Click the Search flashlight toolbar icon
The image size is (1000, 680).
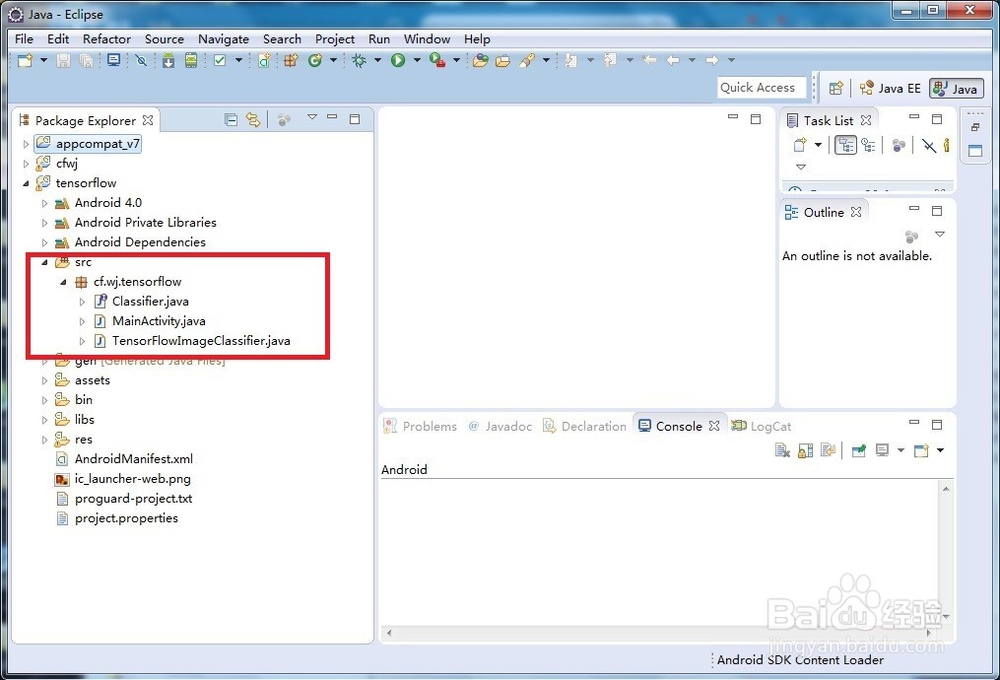pyautogui.click(x=527, y=61)
